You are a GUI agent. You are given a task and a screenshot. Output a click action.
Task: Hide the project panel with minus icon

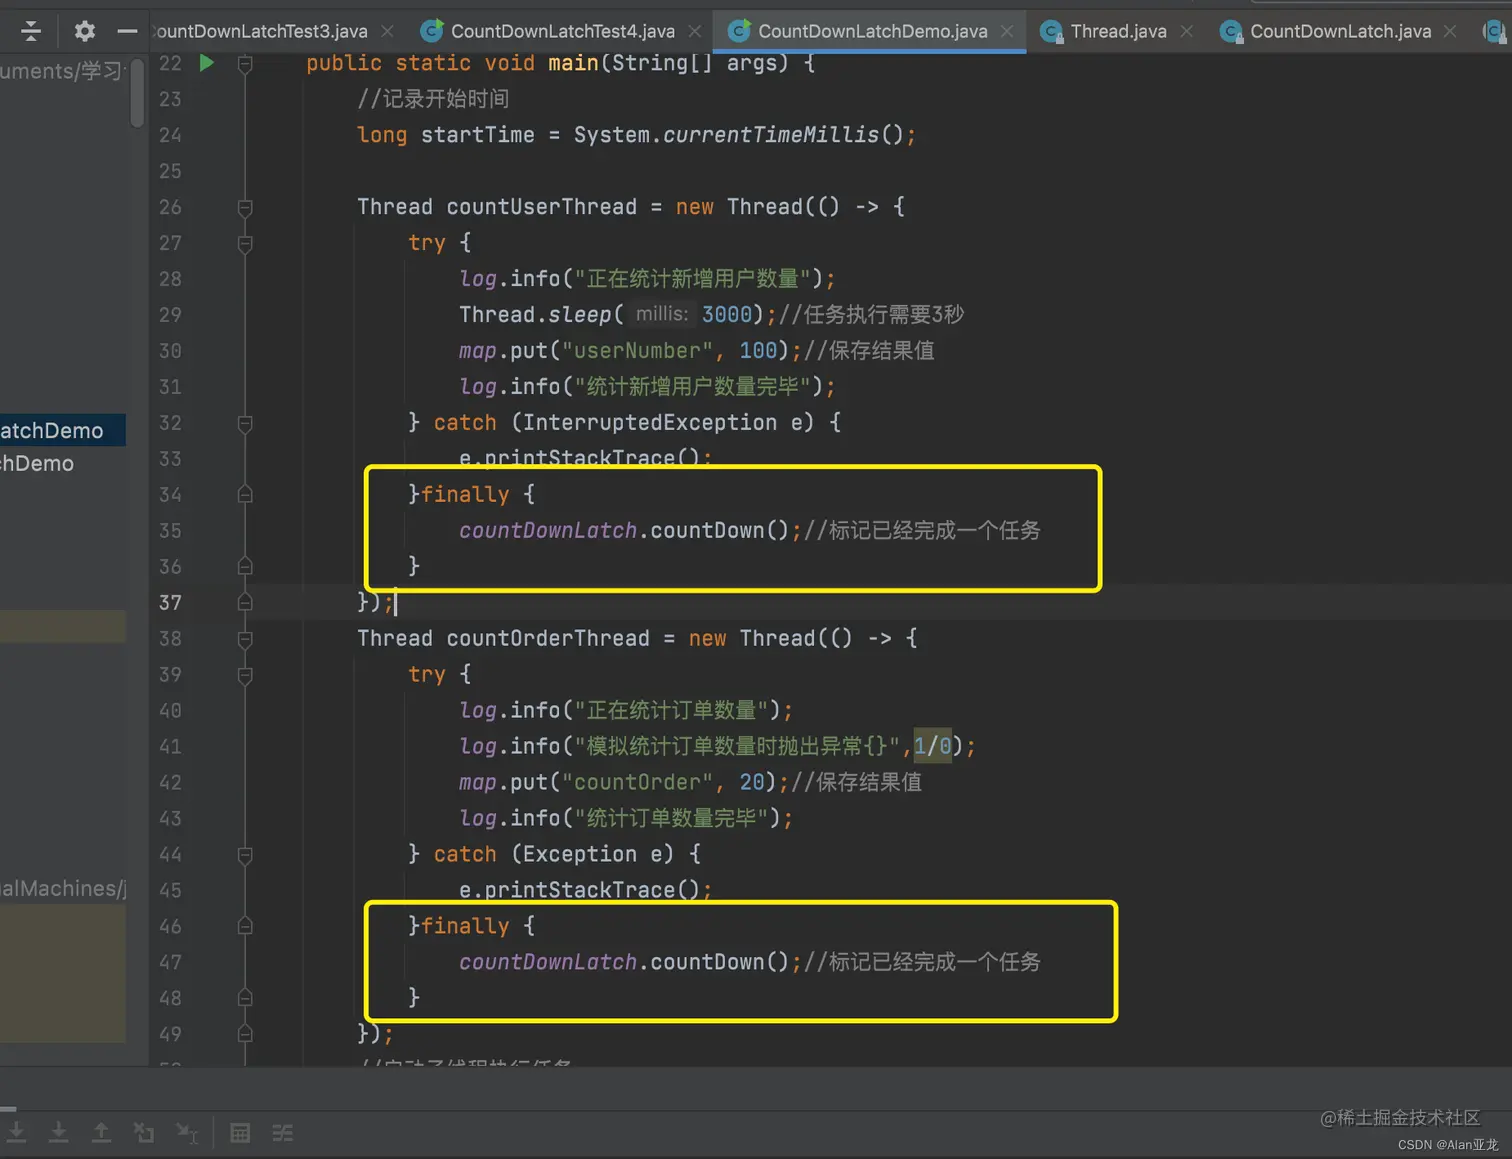coord(127,31)
